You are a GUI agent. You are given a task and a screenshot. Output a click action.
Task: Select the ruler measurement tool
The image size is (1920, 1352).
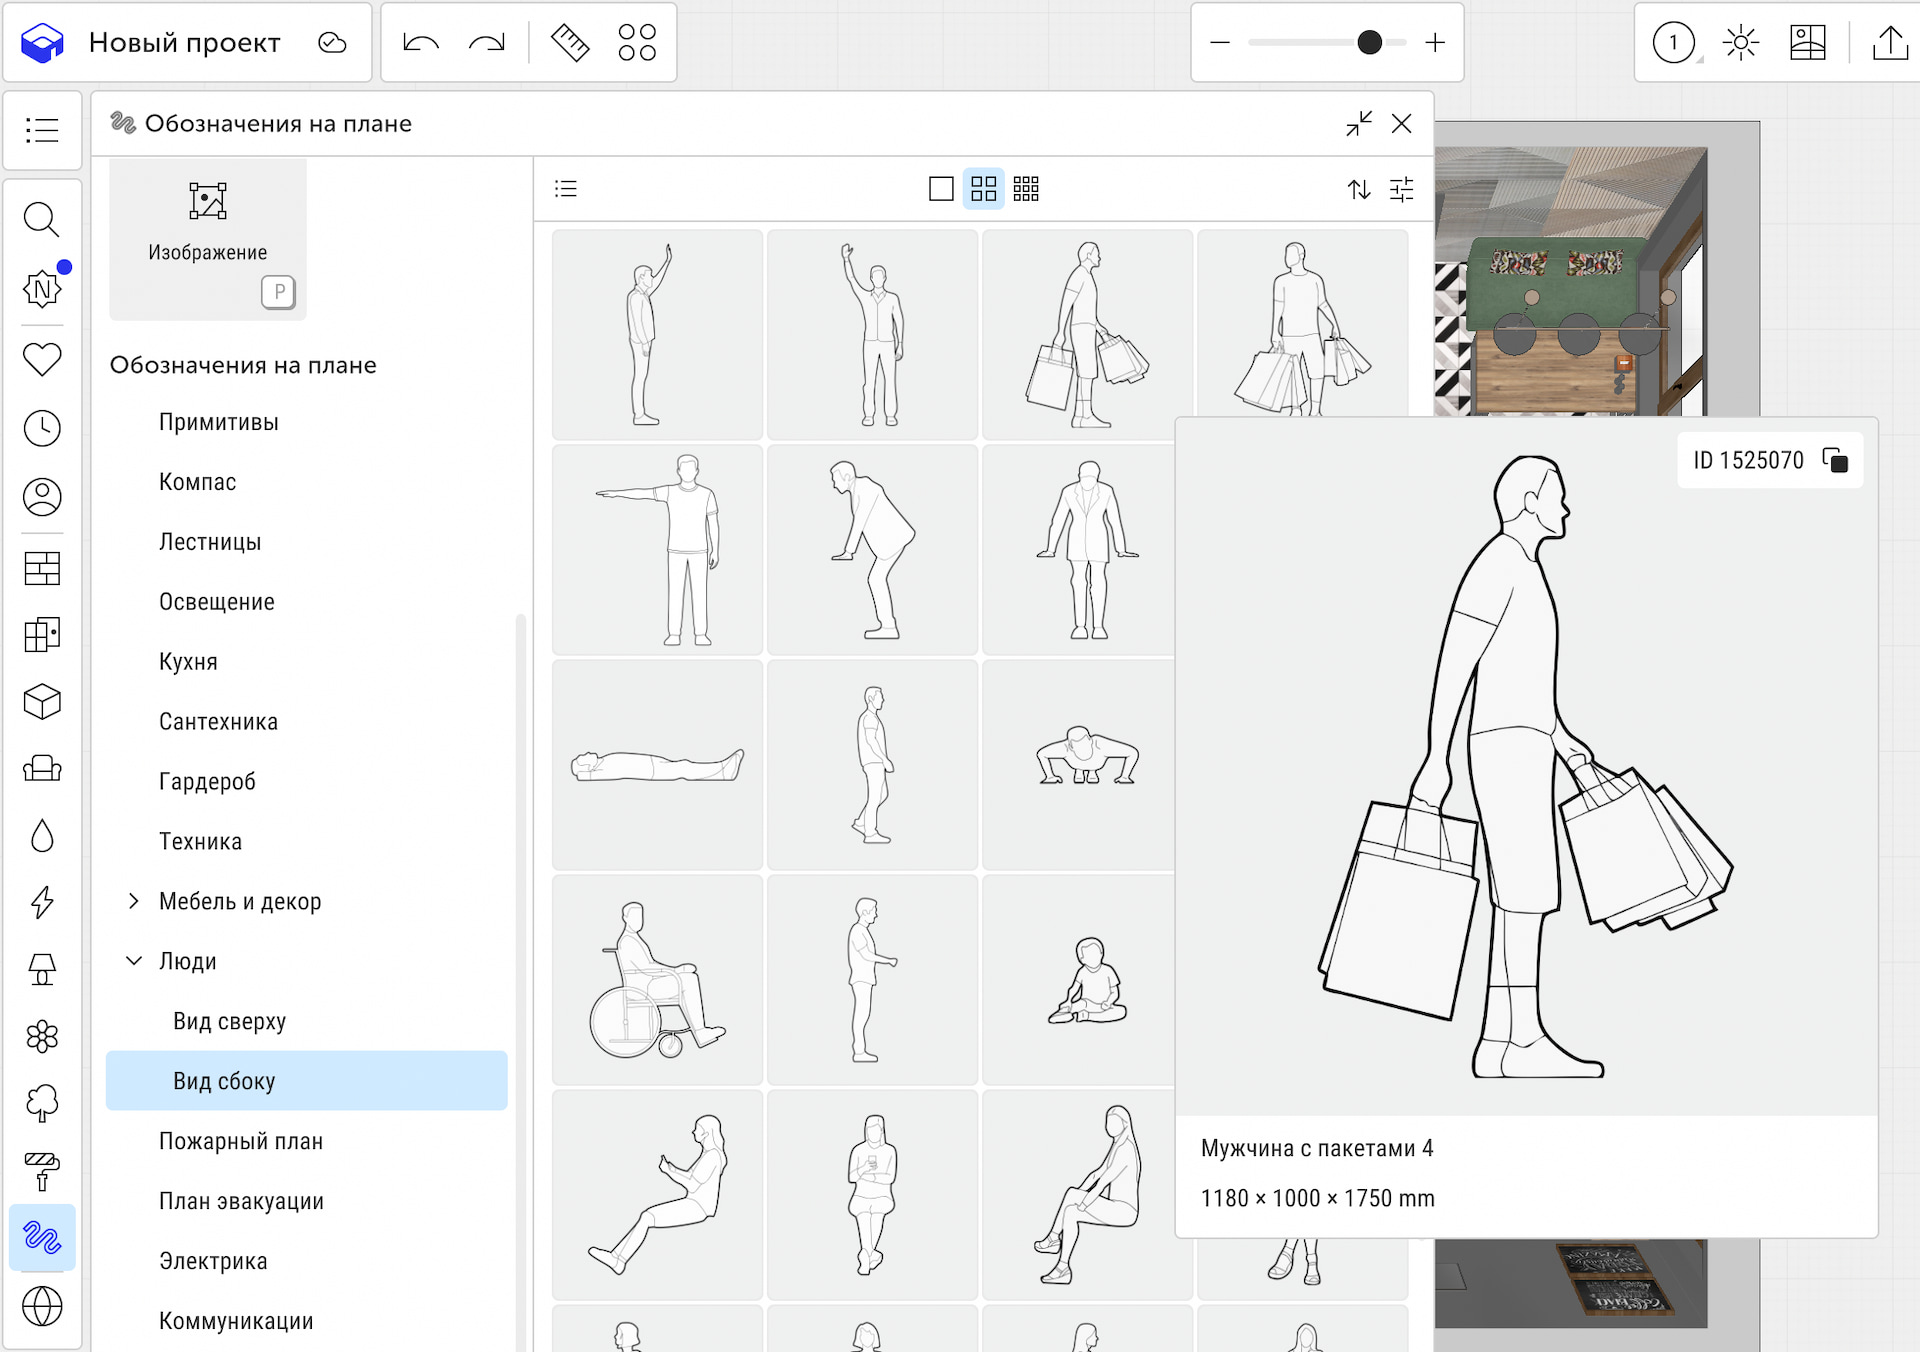570,42
